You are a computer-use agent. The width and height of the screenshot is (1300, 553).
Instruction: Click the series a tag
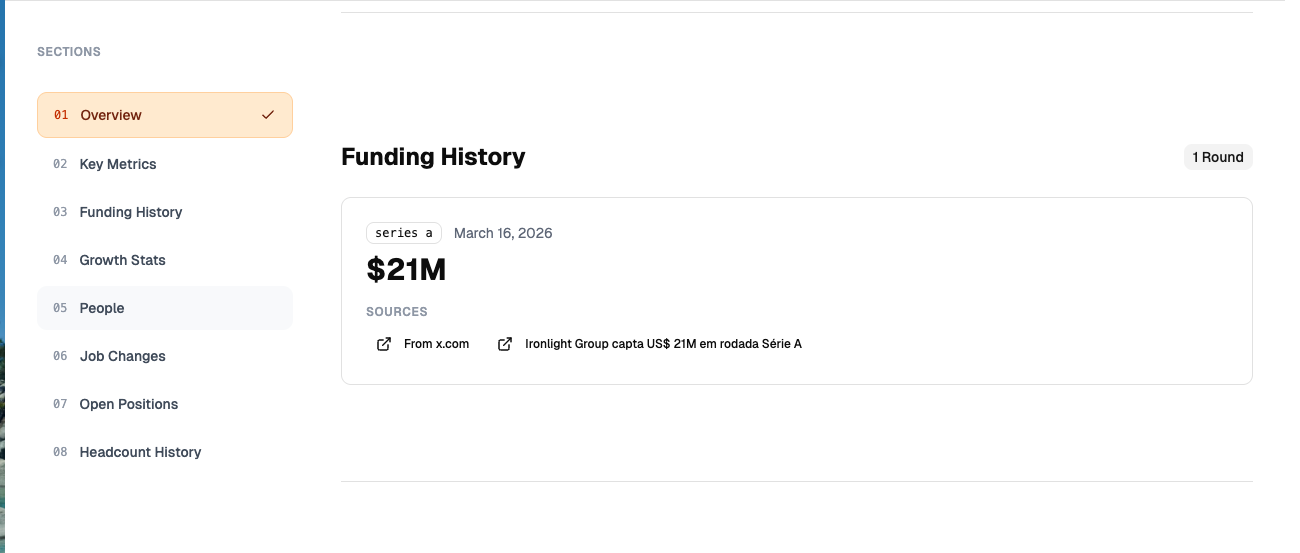point(404,233)
